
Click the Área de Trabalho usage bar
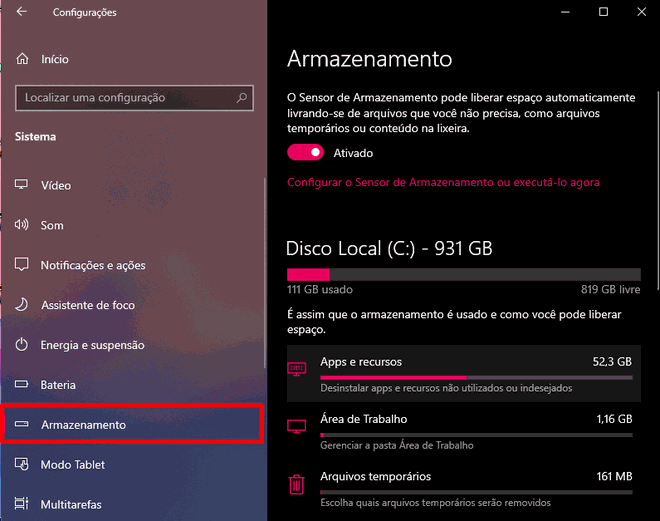(476, 435)
